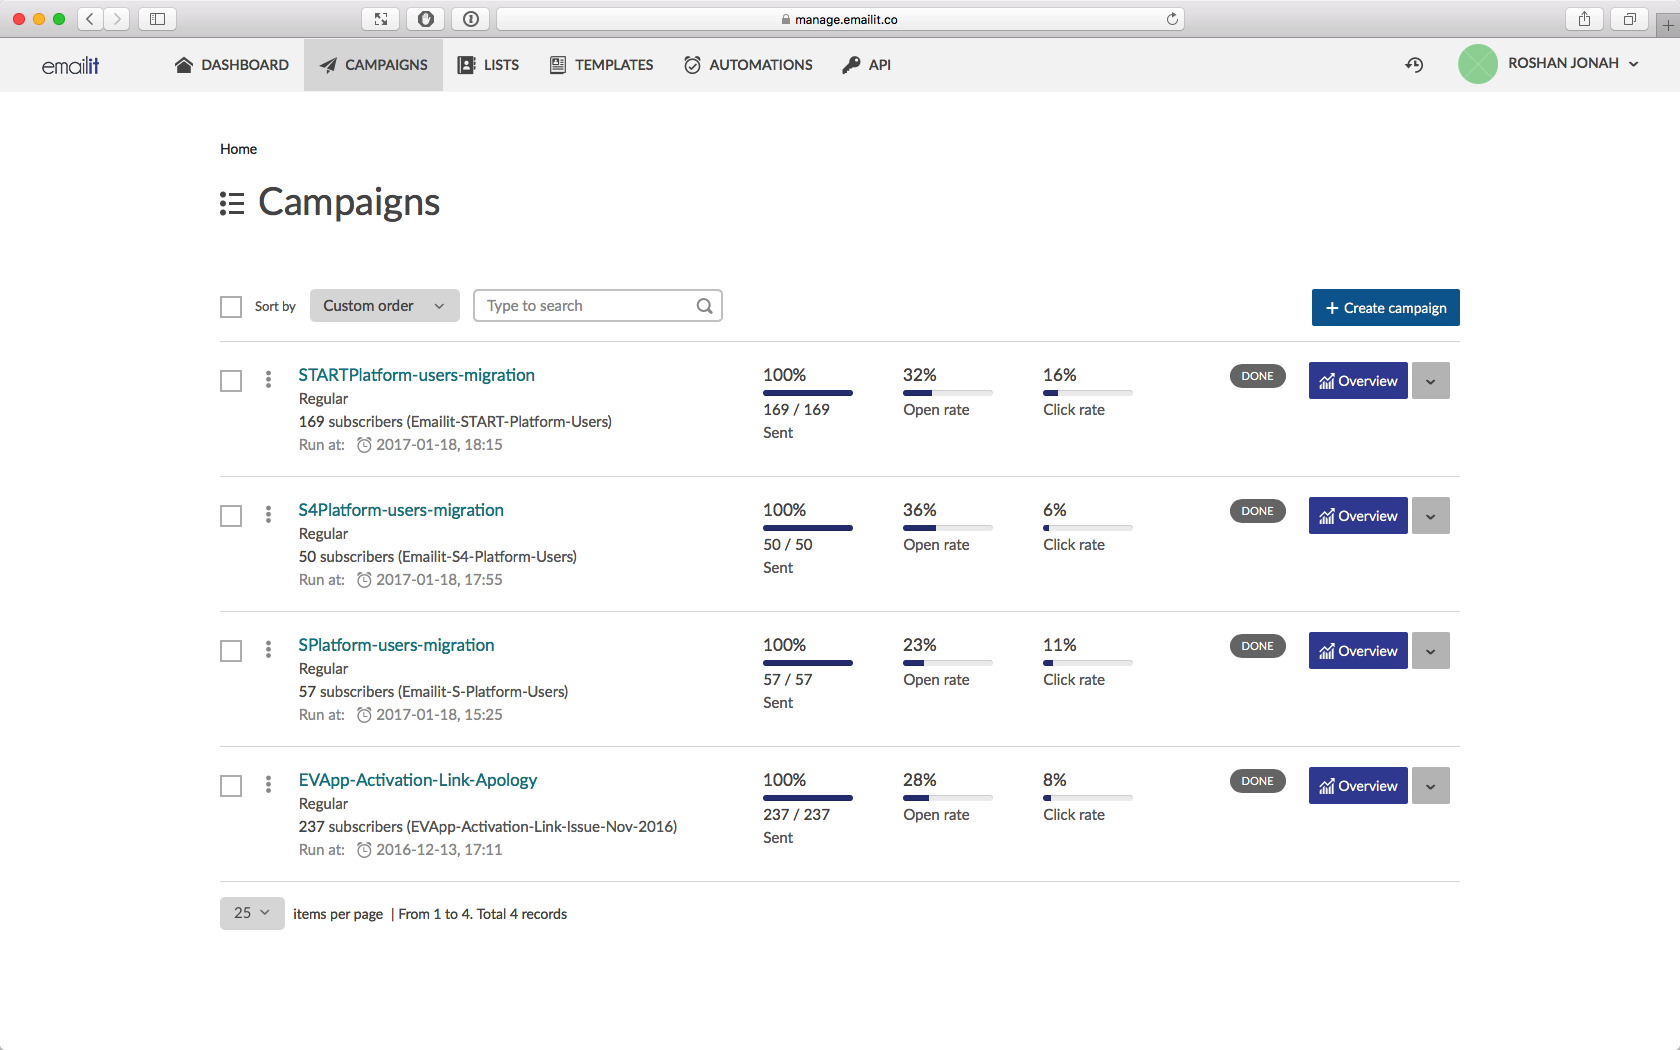Click the history icon near the profile
Viewport: 1680px width, 1050px height.
[1414, 64]
